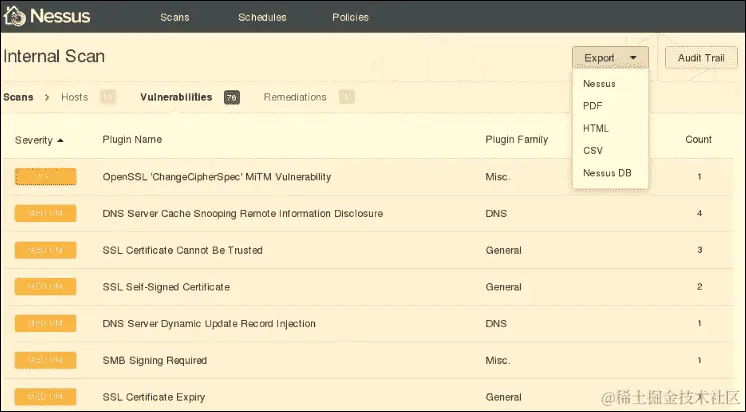This screenshot has width=746, height=412.
Task: Sort by the Plugin Name column header
Action: point(132,139)
